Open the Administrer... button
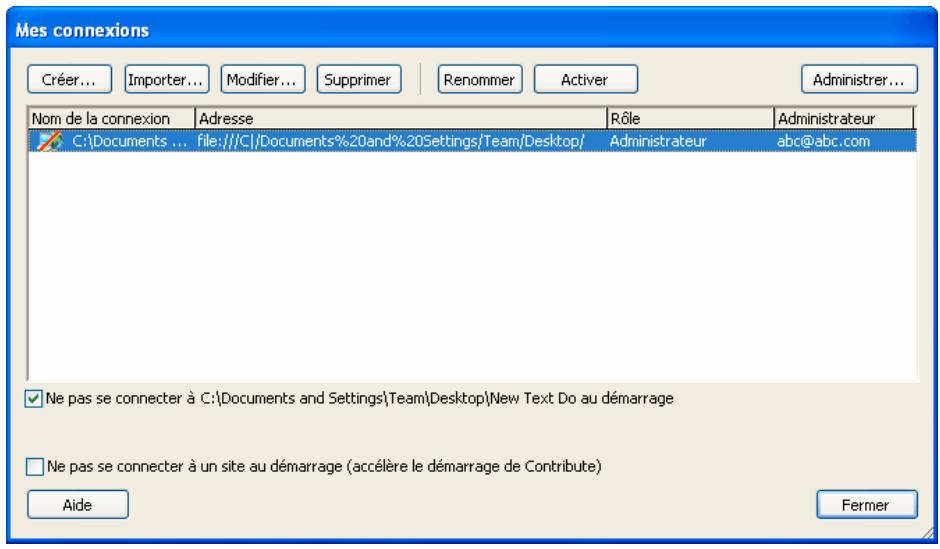 coord(859,80)
